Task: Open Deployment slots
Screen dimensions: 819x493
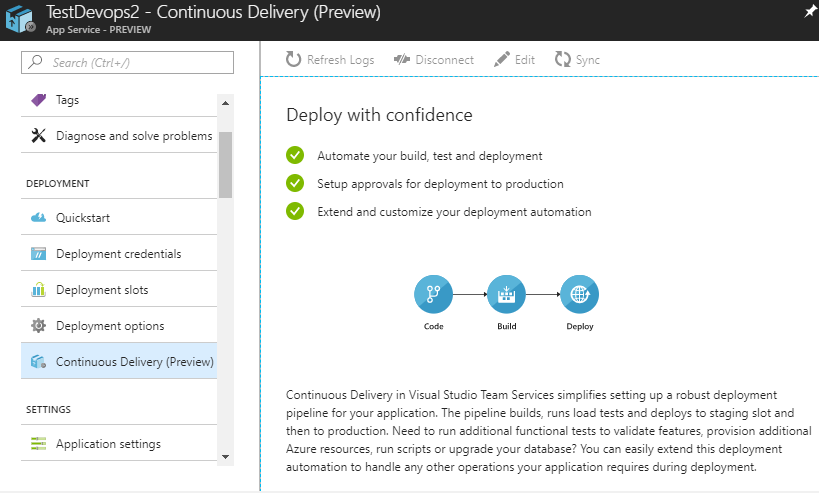Action: pos(119,290)
